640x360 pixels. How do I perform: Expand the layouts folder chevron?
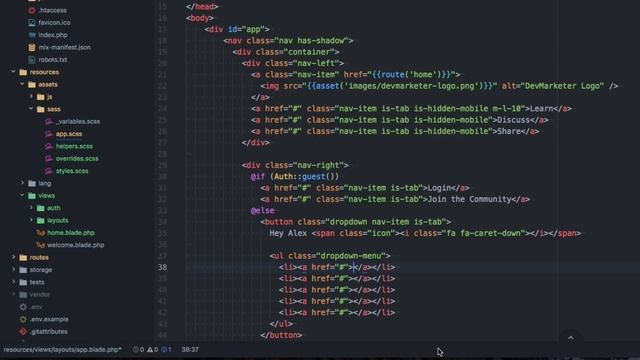[x=31, y=220]
